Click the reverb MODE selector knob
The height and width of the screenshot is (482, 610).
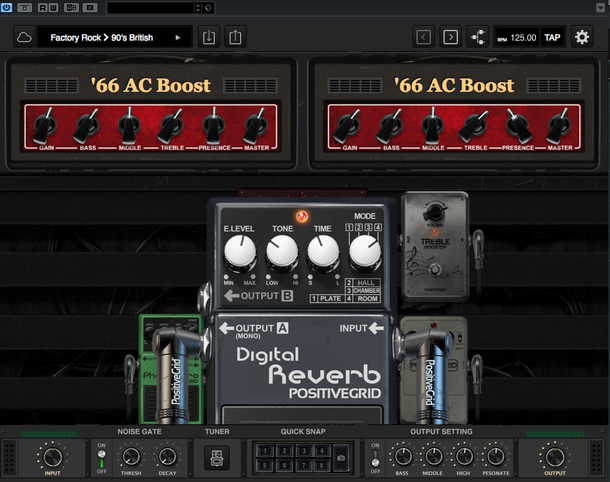365,252
